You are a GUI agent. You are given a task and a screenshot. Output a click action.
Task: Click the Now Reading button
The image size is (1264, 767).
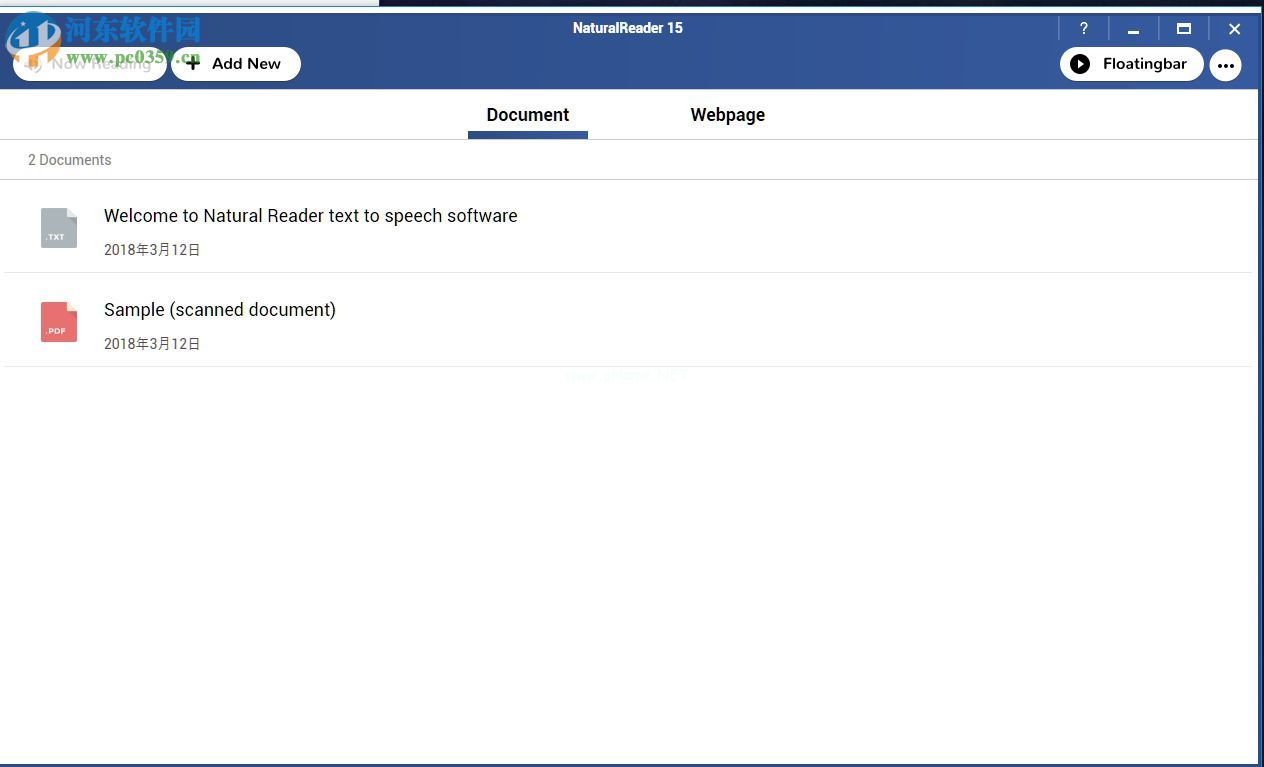click(89, 63)
